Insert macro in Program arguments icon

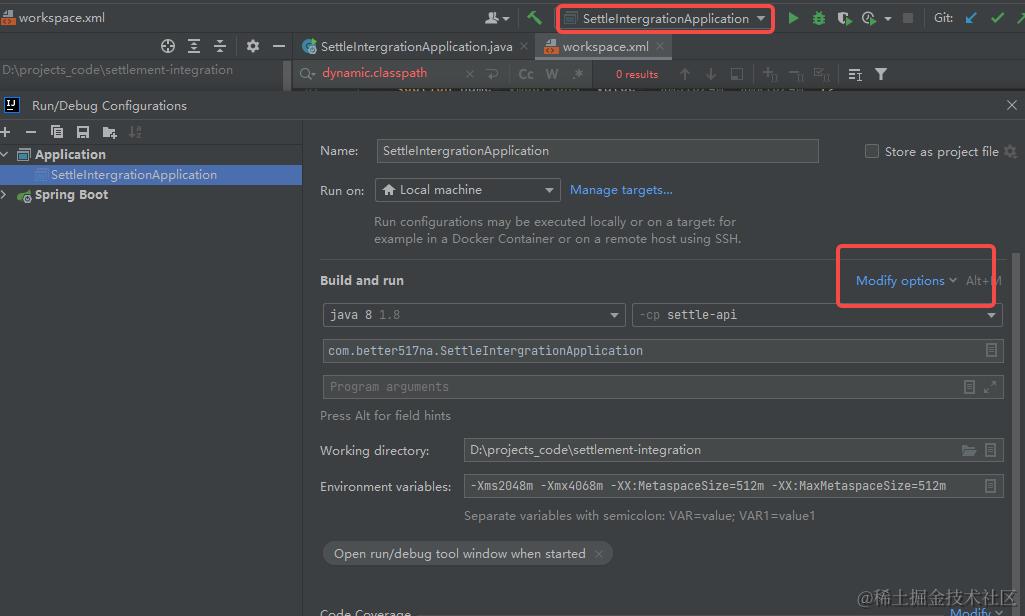pos(969,386)
